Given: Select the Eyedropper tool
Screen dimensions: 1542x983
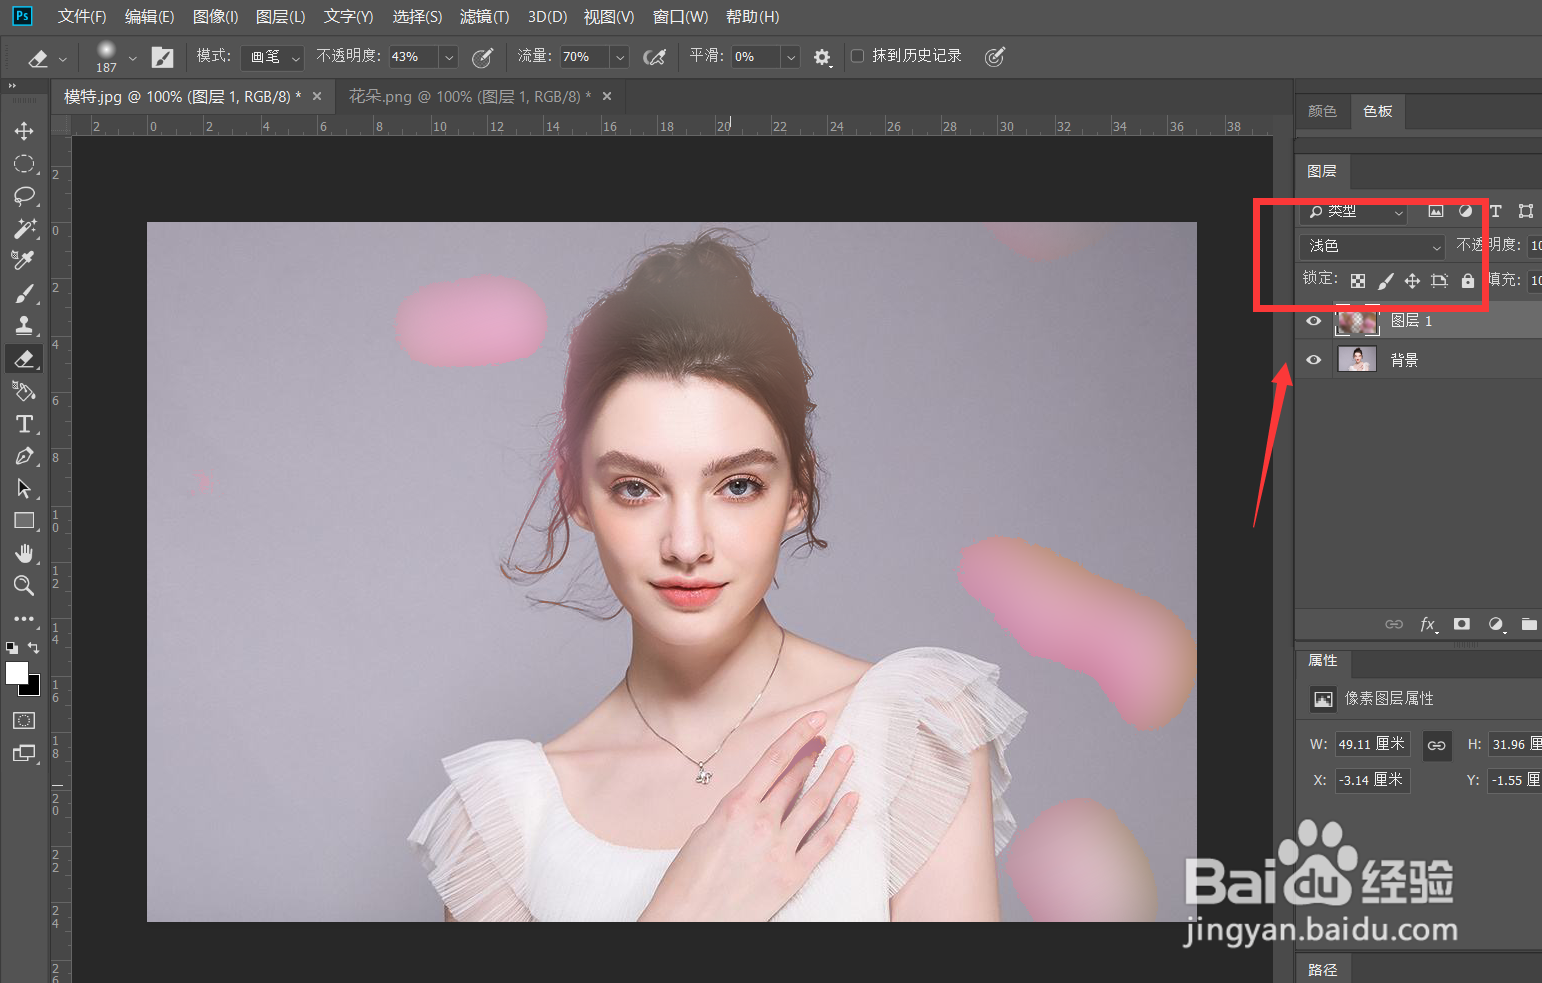Looking at the screenshot, I should click(24, 260).
